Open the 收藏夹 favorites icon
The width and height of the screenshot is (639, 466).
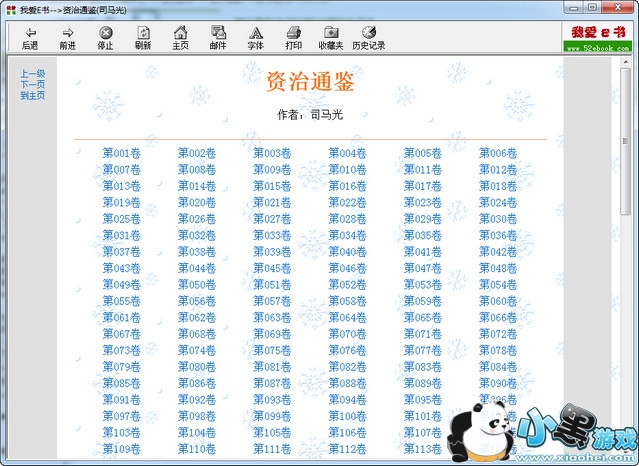point(331,33)
